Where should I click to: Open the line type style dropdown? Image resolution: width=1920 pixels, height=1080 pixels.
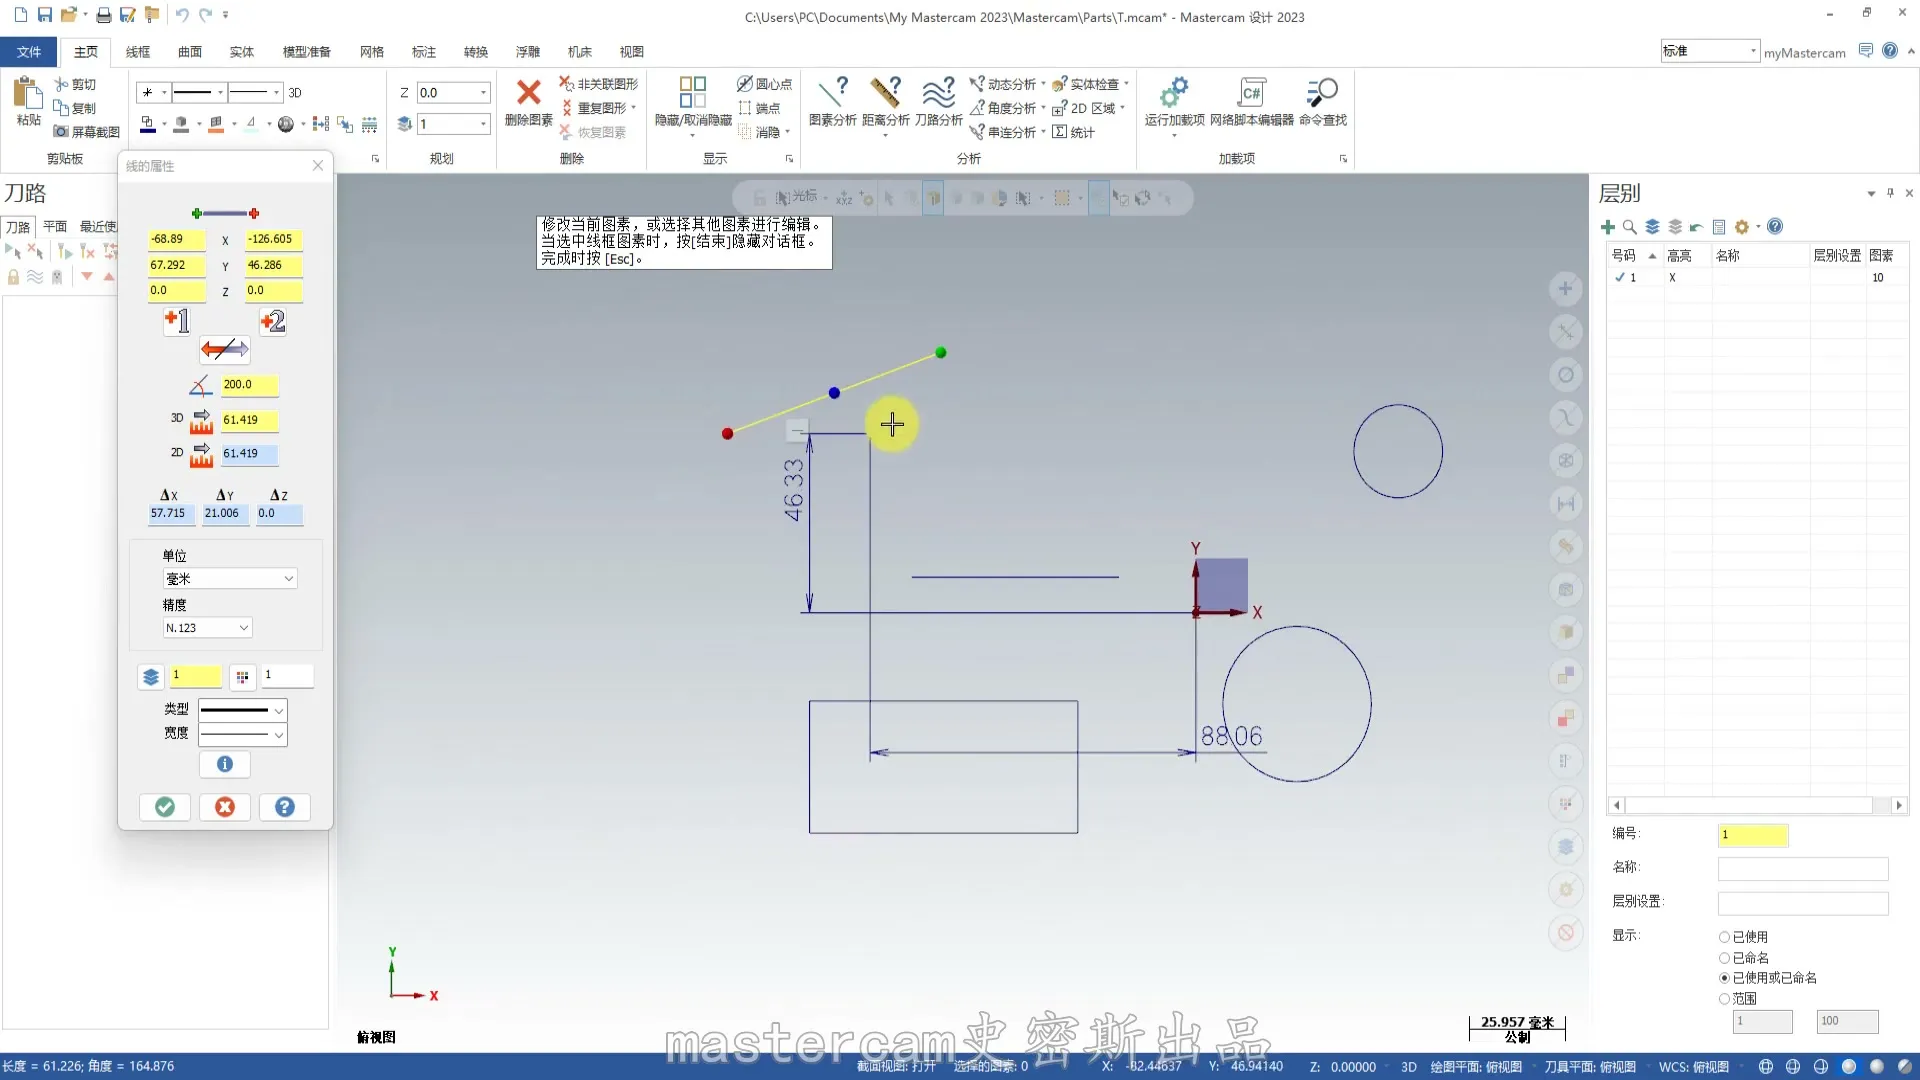(x=242, y=710)
